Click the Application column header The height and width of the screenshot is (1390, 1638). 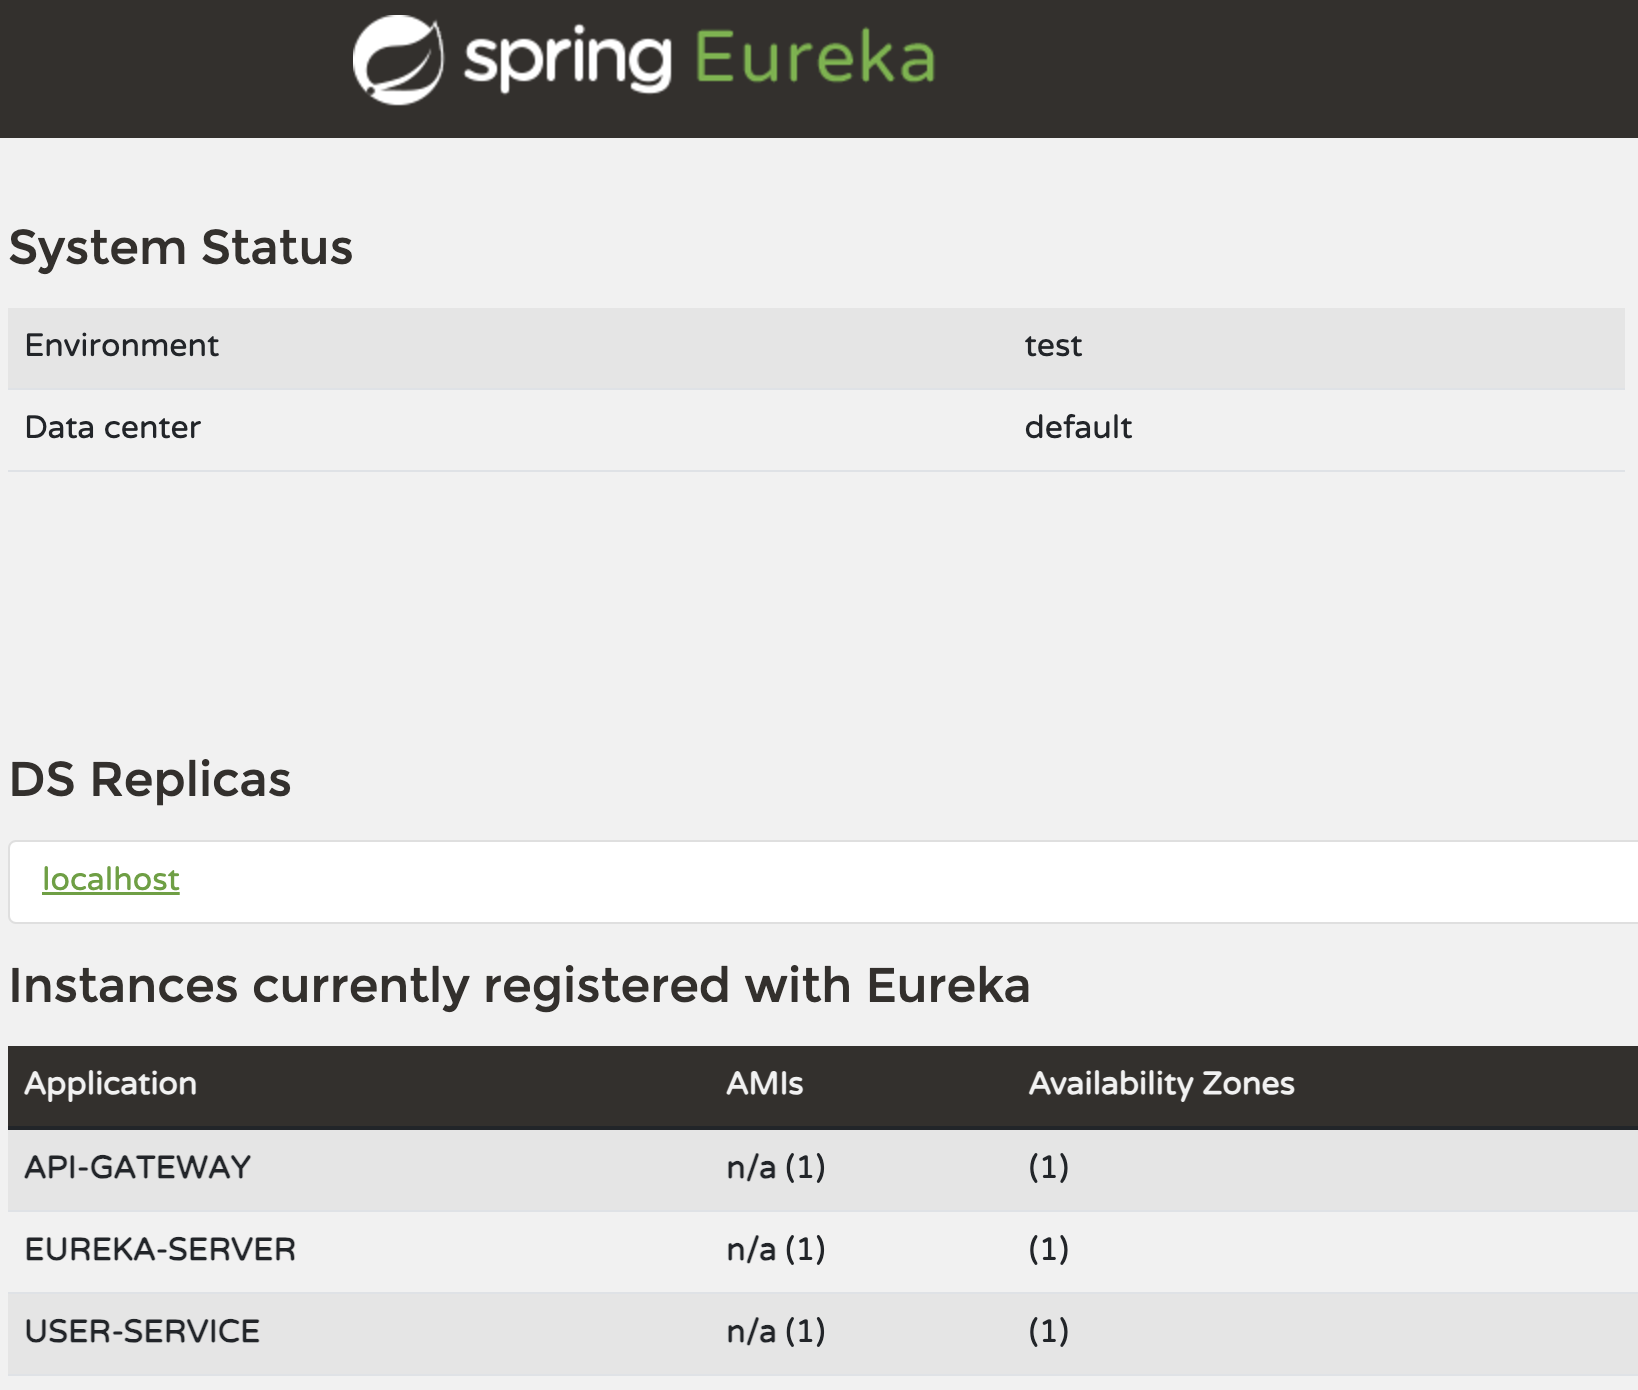(111, 1084)
